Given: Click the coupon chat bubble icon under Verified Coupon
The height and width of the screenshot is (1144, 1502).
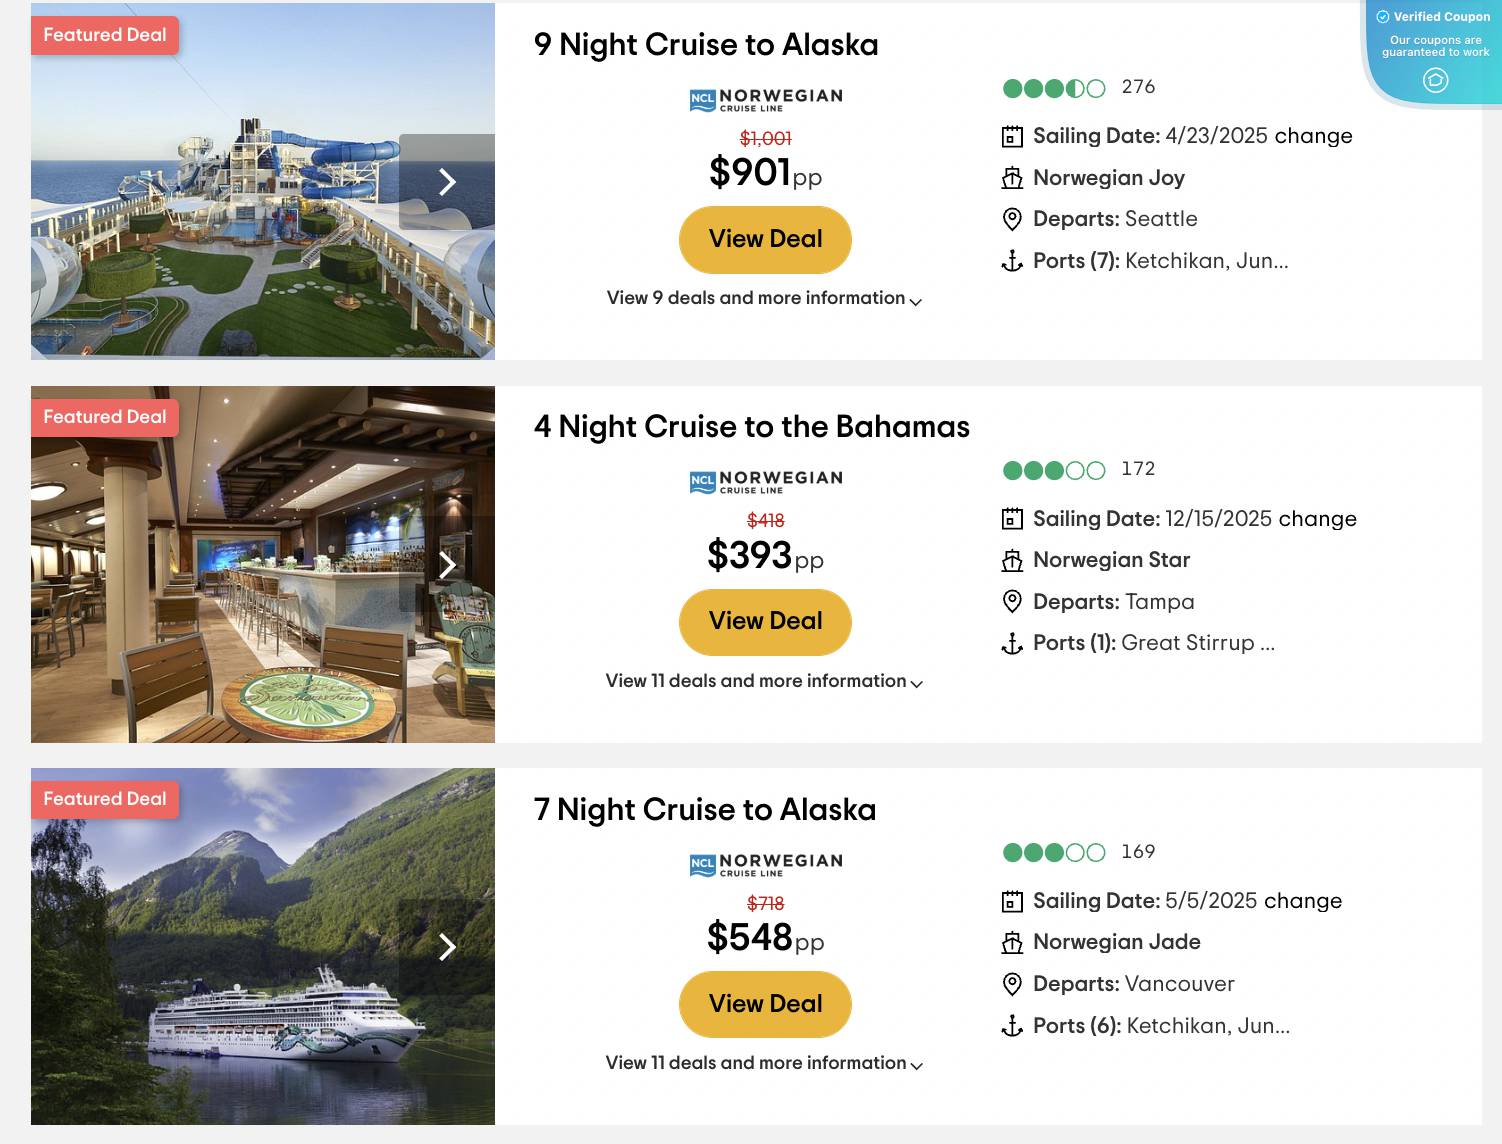Looking at the screenshot, I should (x=1435, y=82).
